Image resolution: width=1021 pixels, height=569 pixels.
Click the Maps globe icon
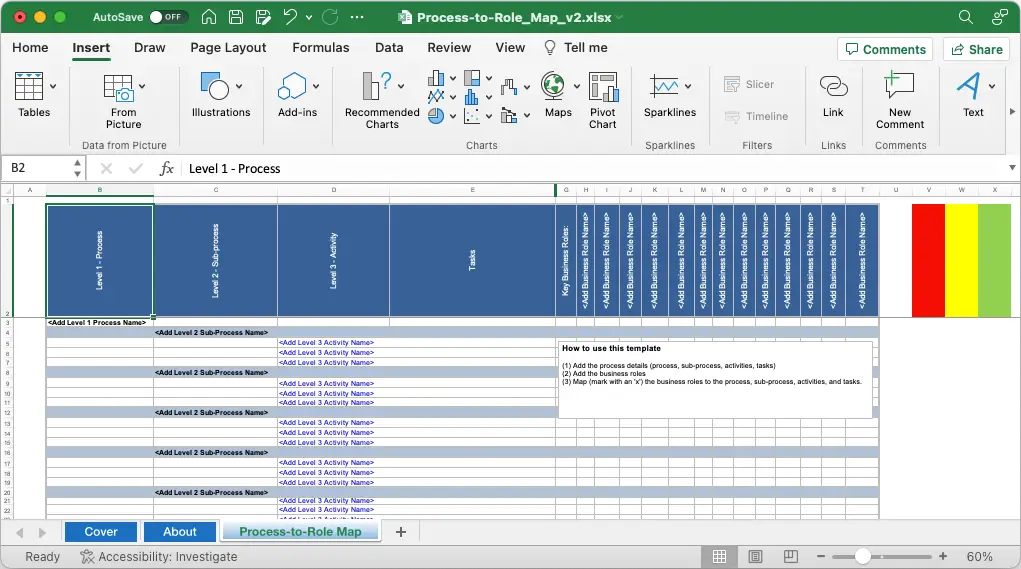click(553, 86)
